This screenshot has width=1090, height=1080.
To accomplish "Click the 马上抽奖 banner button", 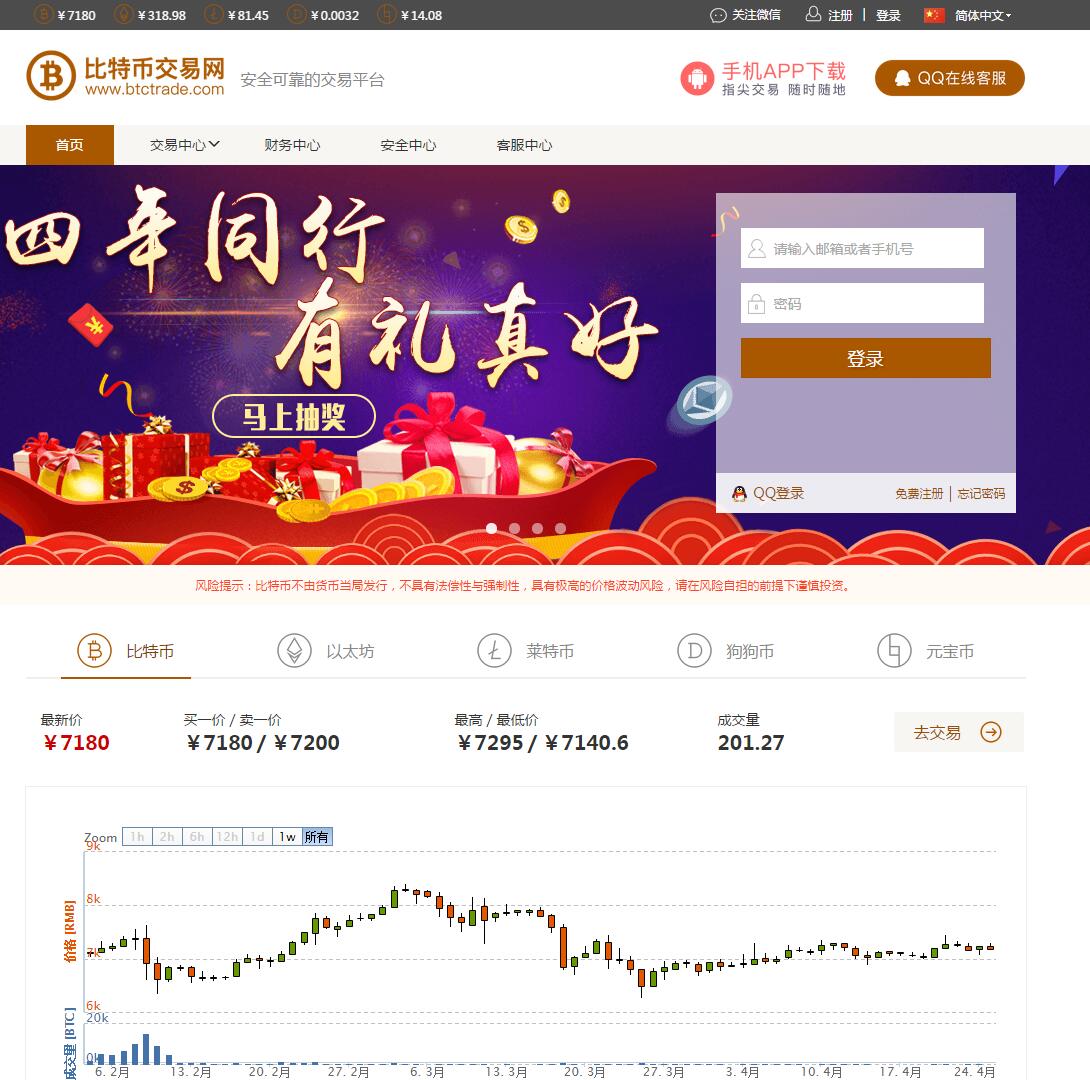I will (294, 416).
